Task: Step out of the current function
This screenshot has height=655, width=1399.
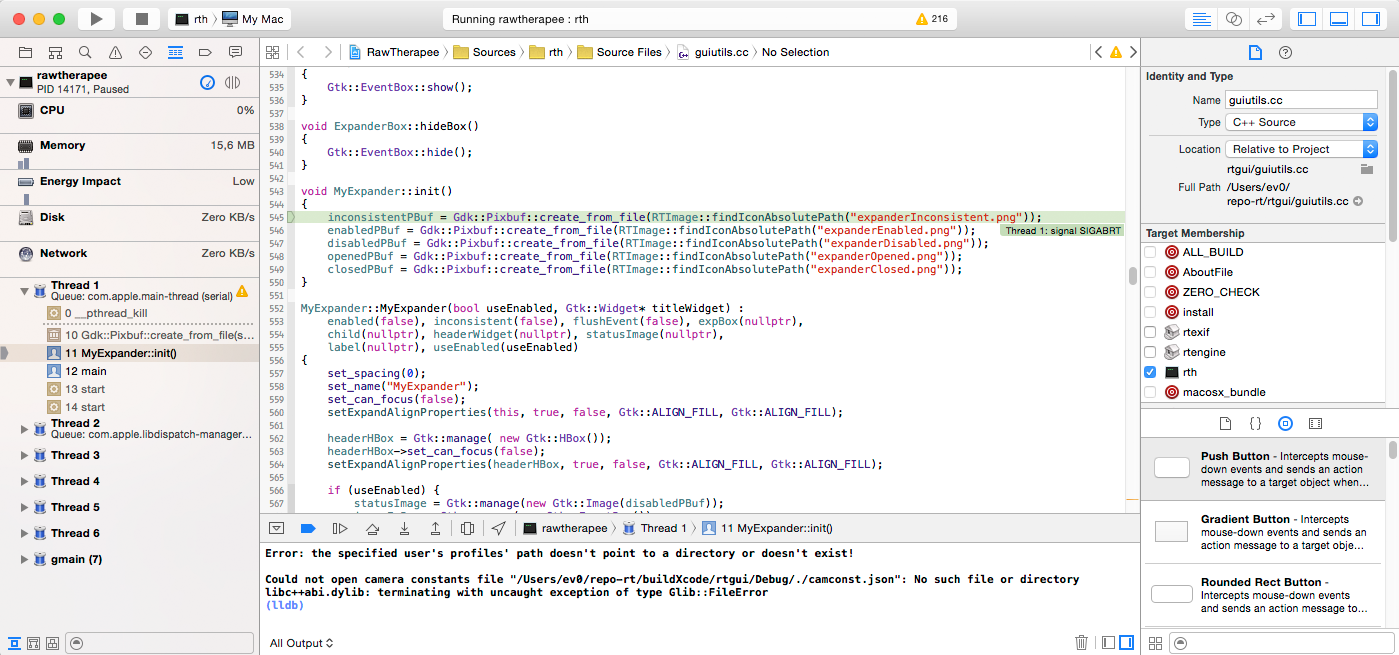Action: coord(436,528)
